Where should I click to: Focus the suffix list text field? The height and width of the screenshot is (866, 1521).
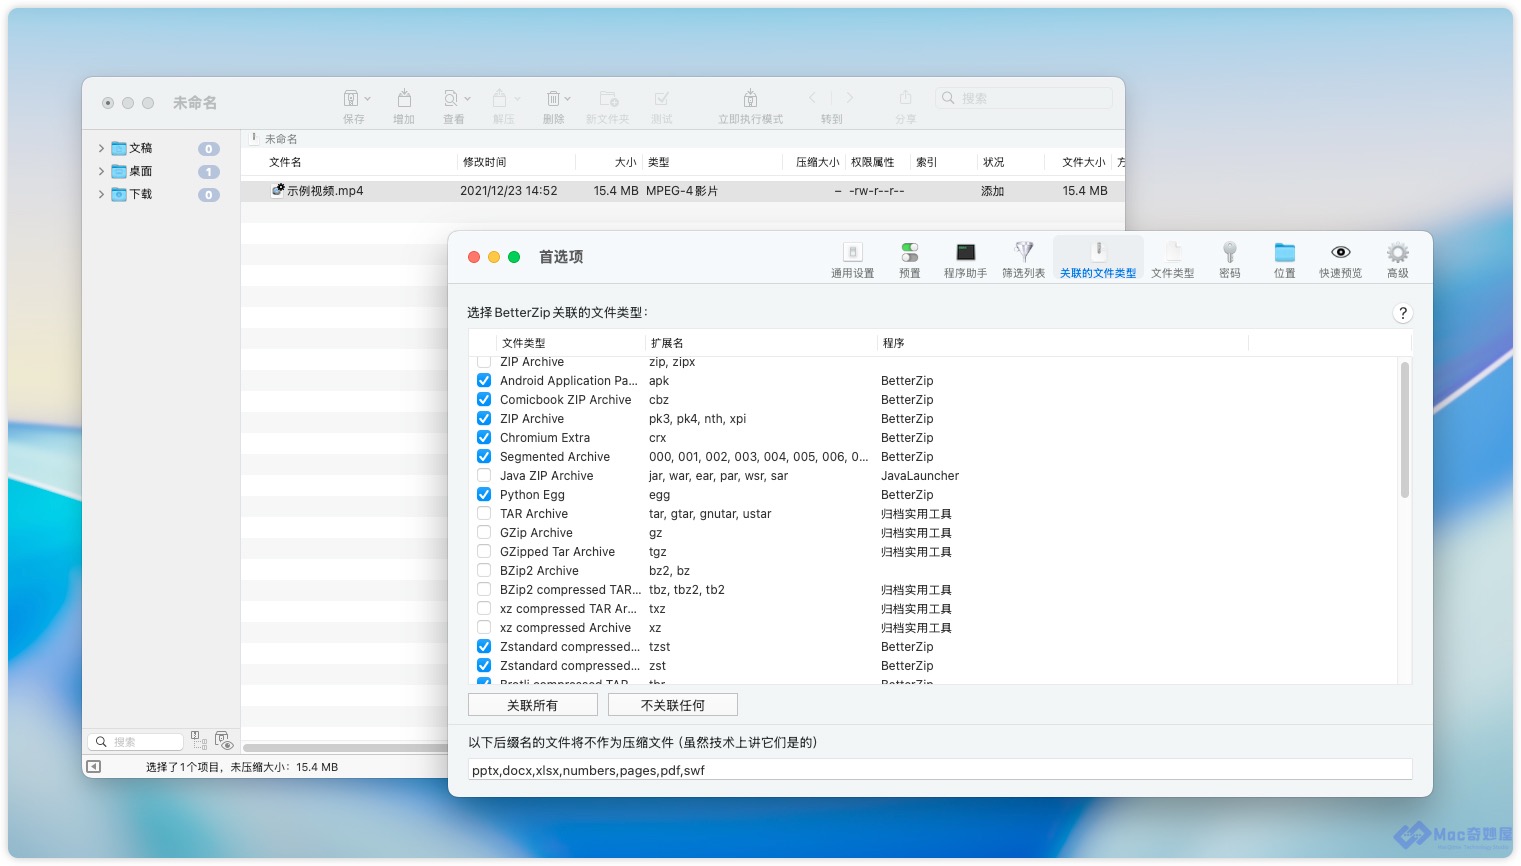(940, 769)
